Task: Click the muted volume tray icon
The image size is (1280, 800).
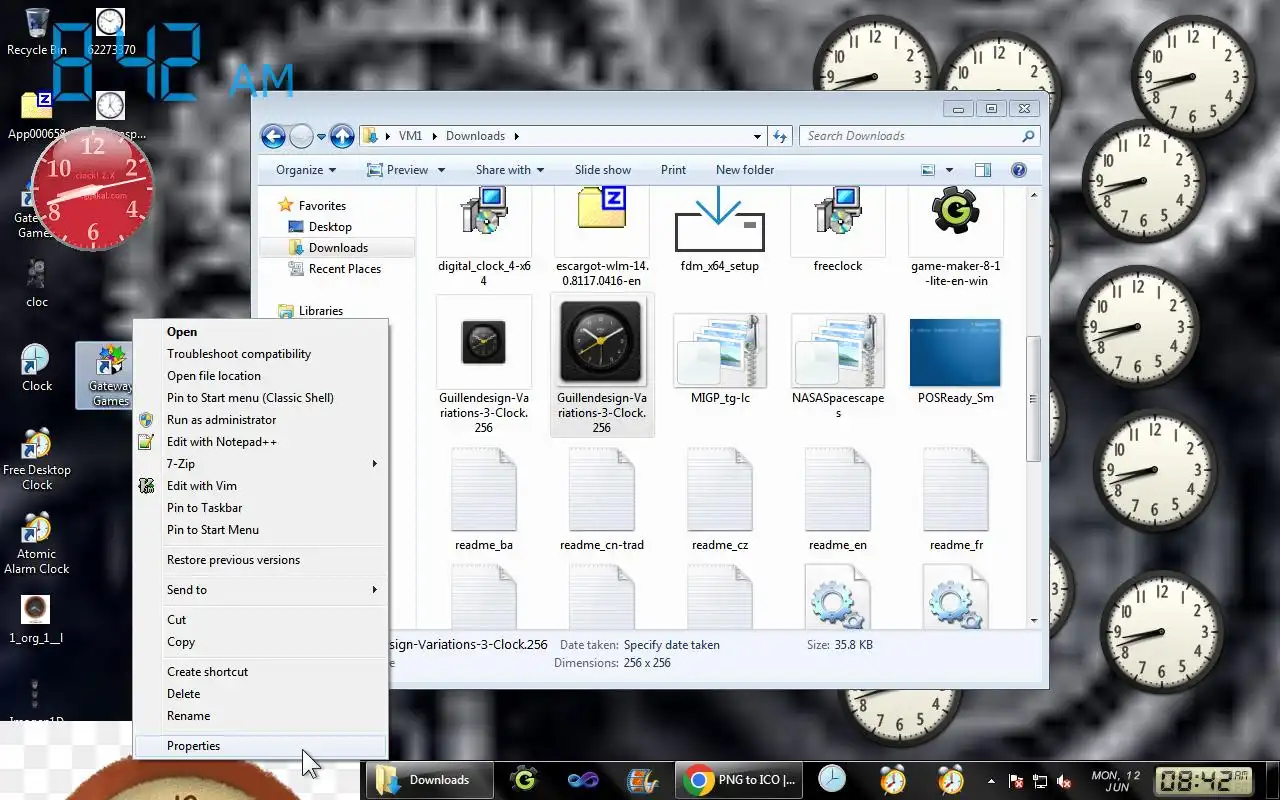Action: point(1064,781)
